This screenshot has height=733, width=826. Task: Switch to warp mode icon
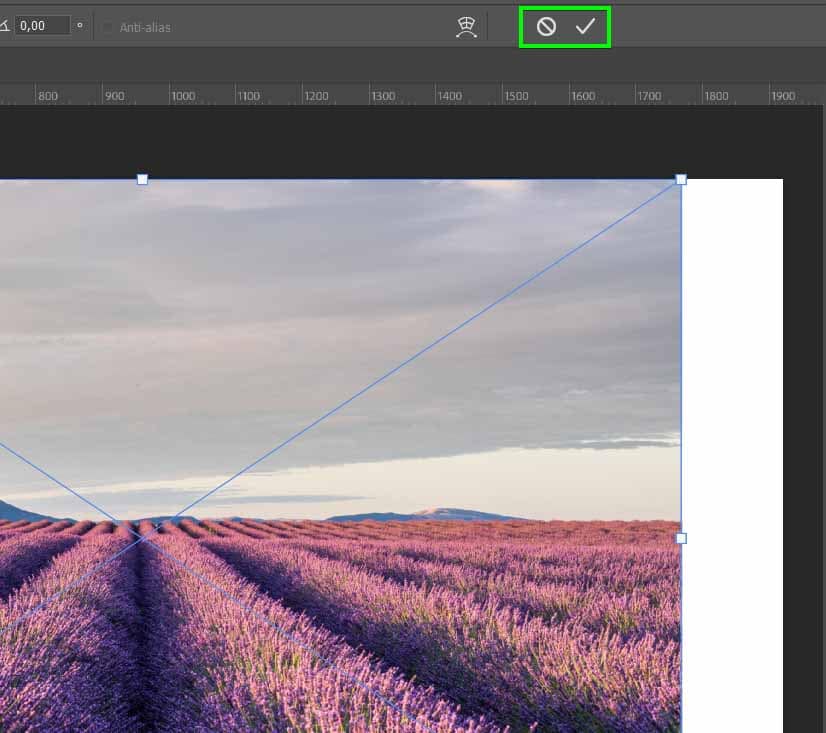click(x=466, y=27)
